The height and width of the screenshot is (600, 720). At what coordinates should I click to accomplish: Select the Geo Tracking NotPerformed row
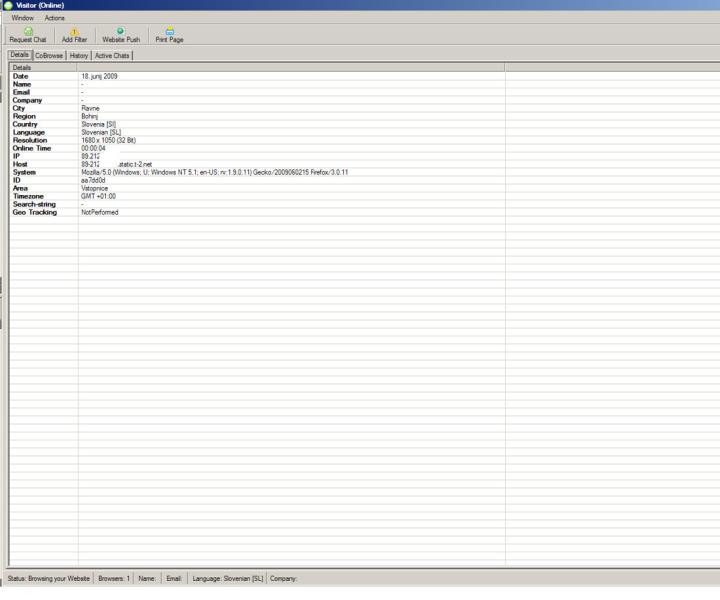pyautogui.click(x=99, y=212)
